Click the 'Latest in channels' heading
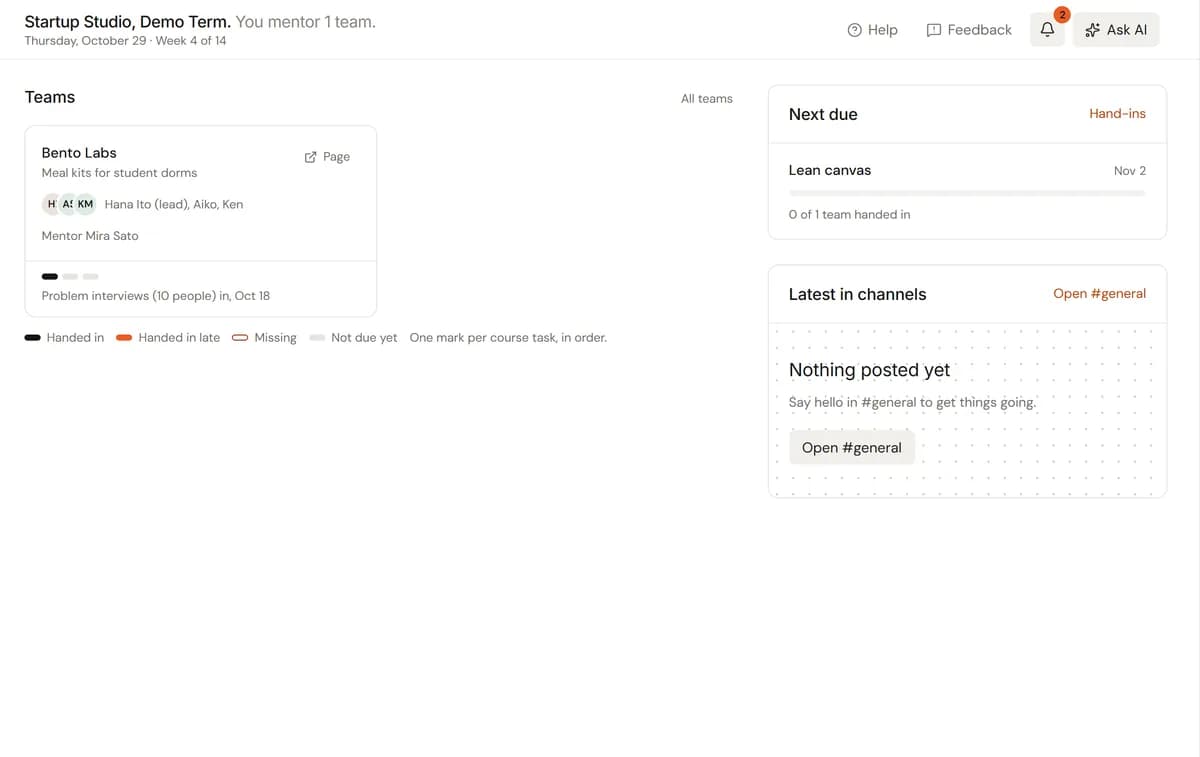 (857, 294)
